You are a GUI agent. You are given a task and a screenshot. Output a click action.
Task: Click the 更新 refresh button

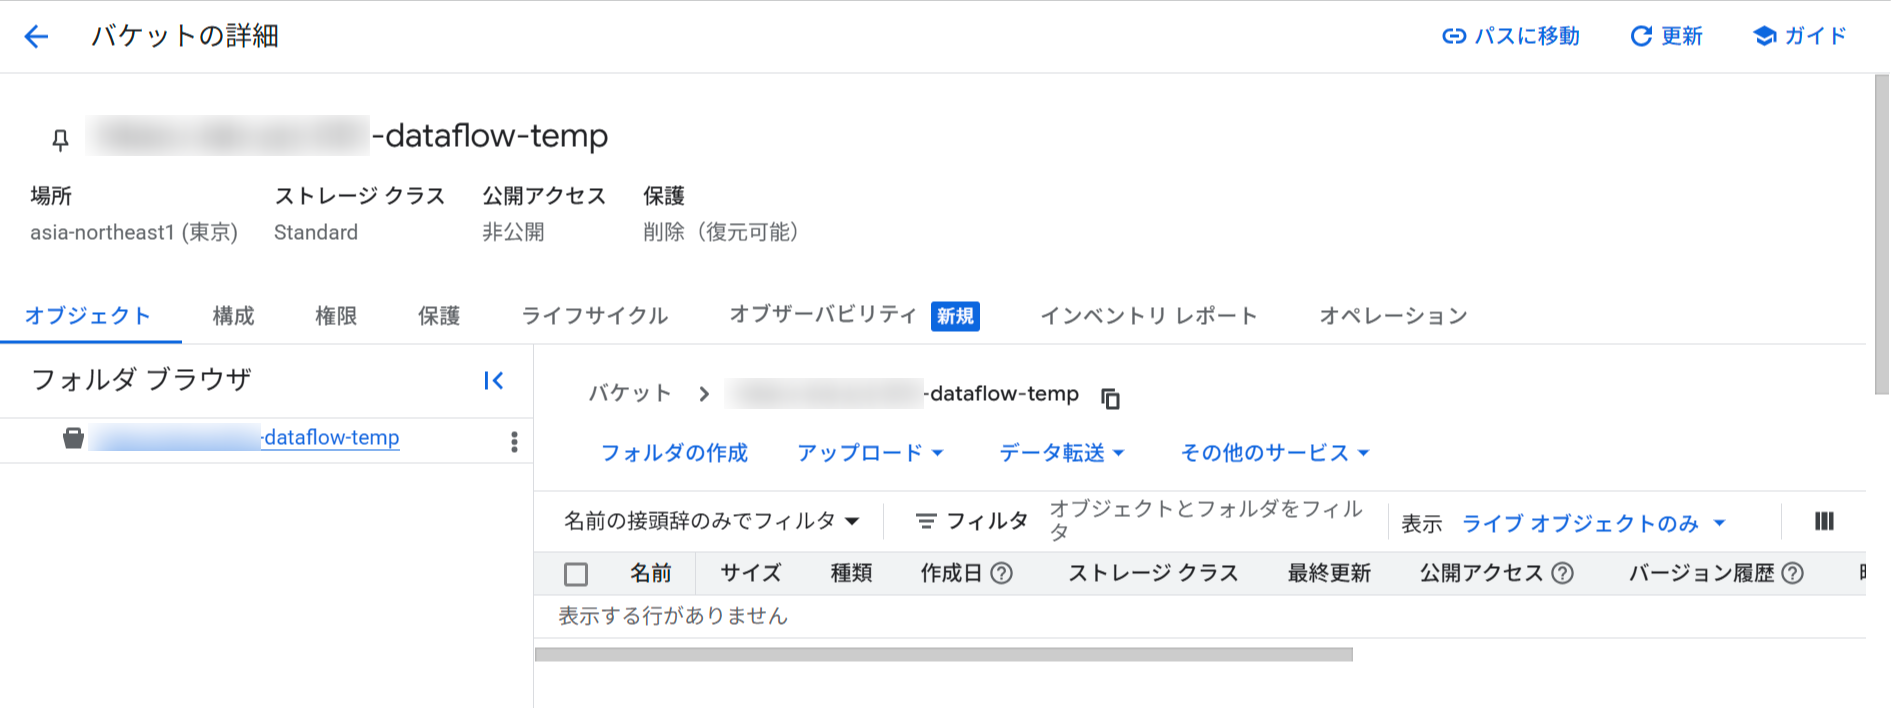click(x=1666, y=37)
